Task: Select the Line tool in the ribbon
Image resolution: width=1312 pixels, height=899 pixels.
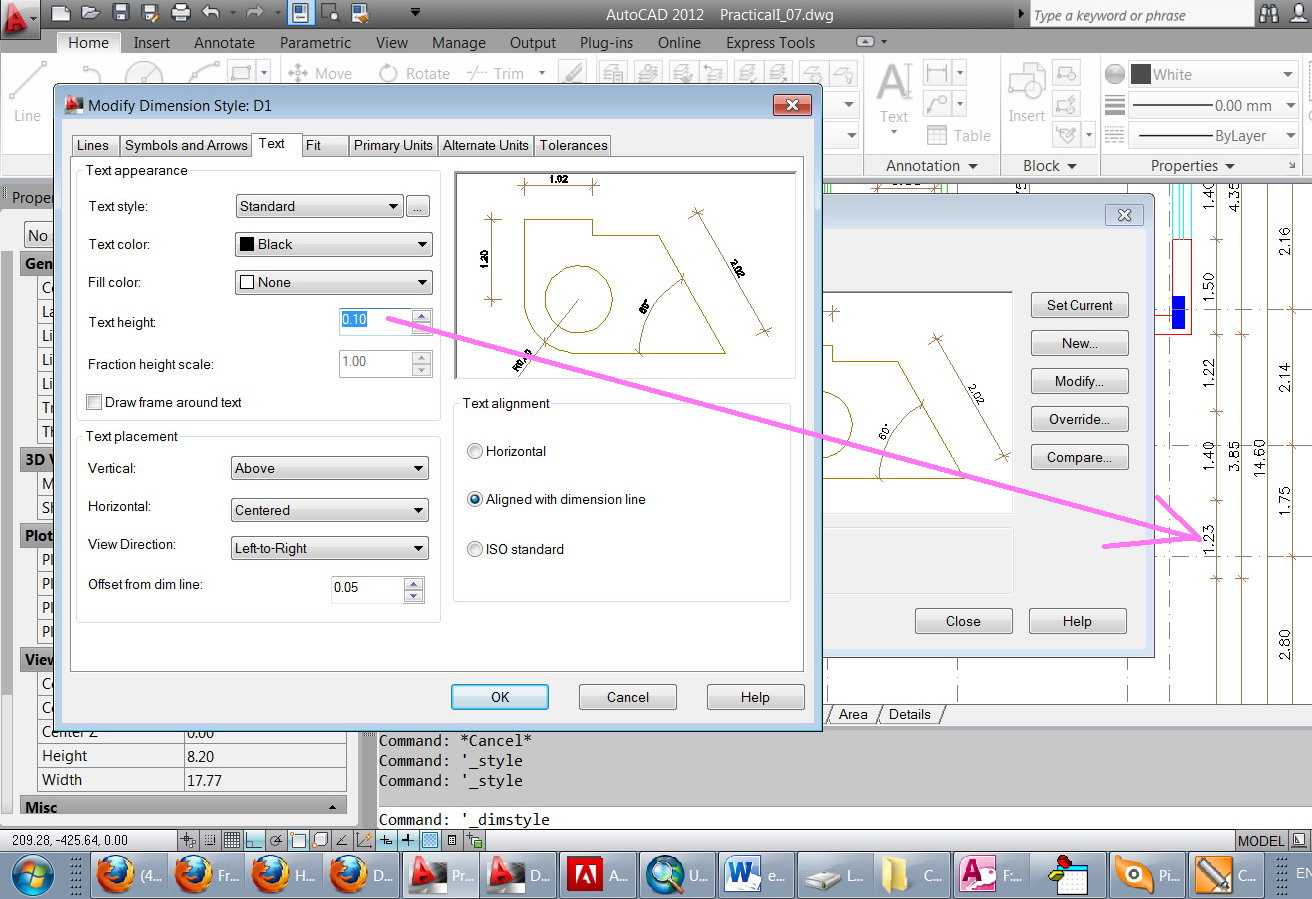Action: tap(28, 92)
